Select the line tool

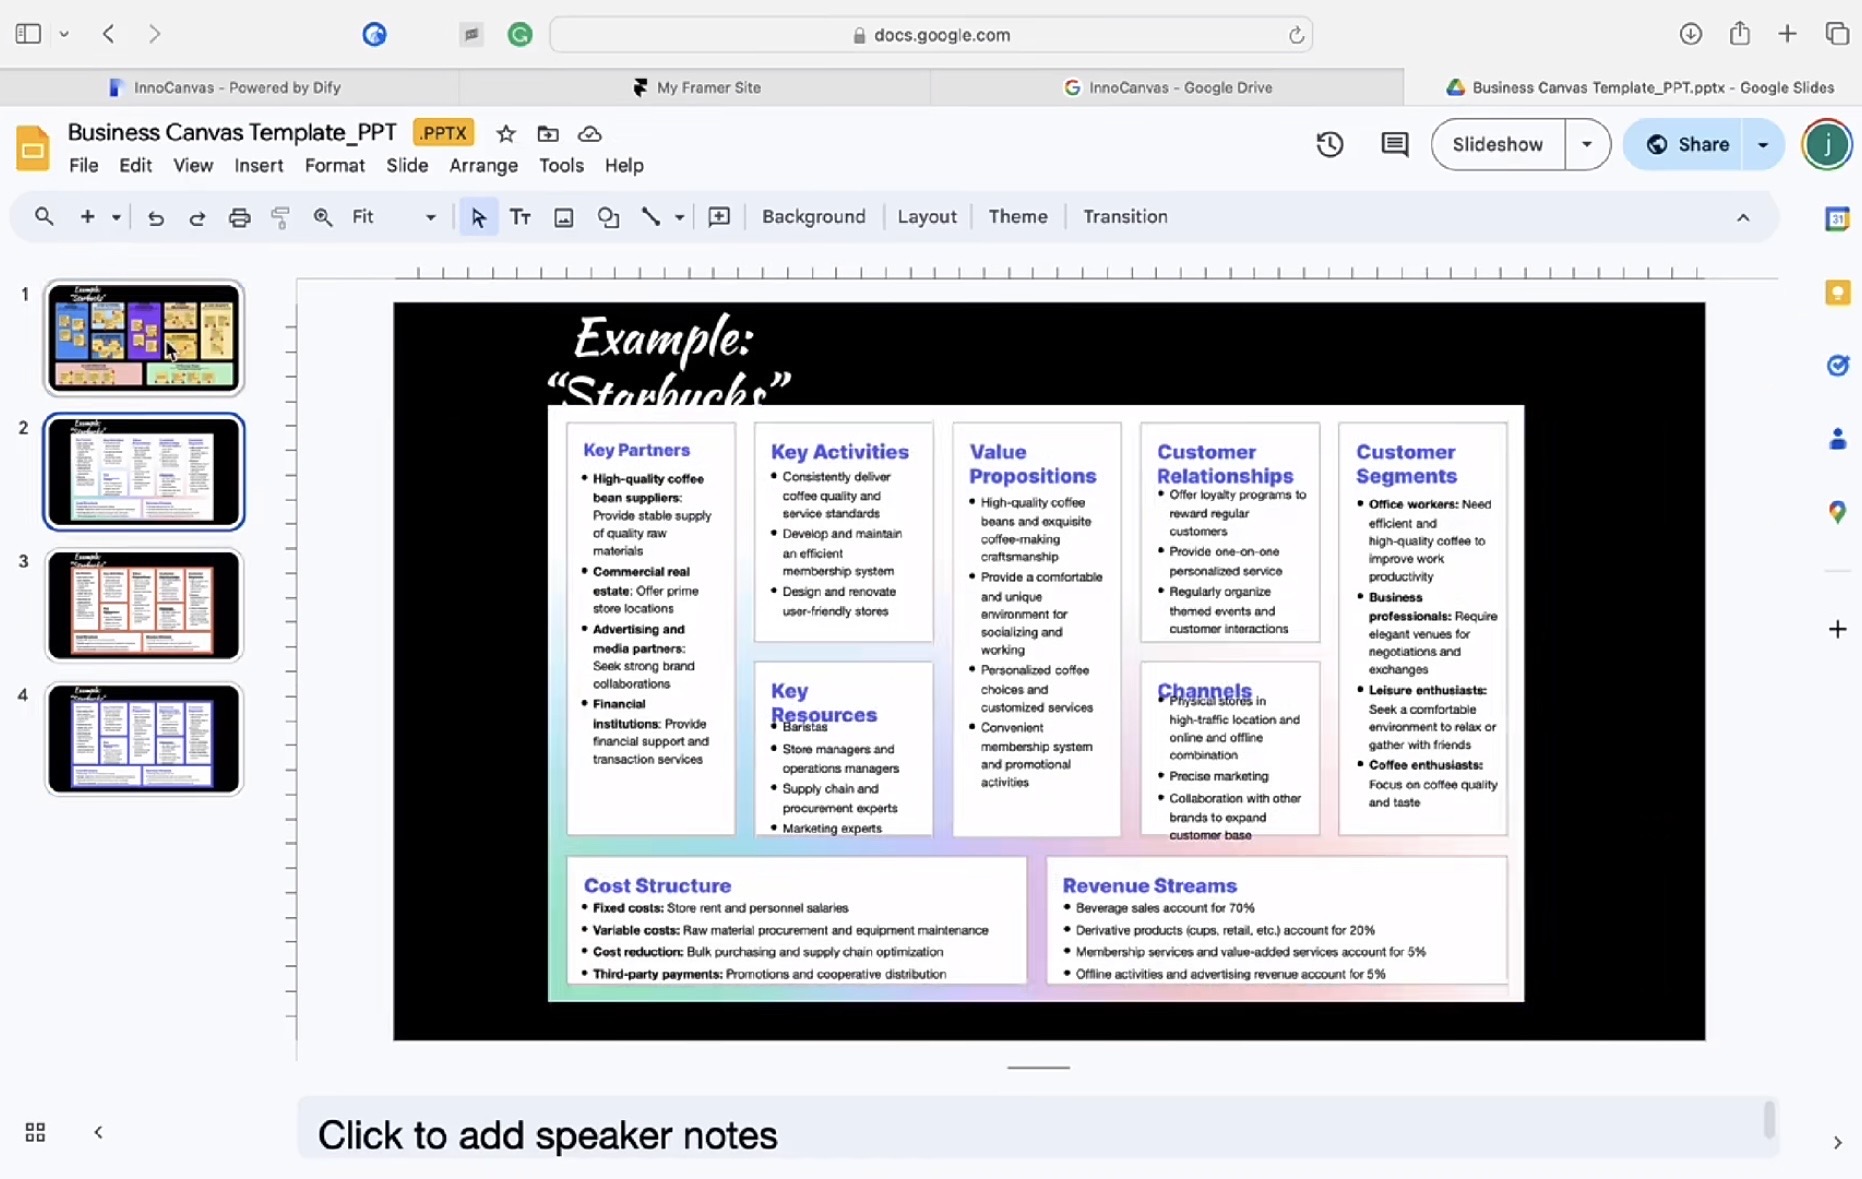point(651,216)
